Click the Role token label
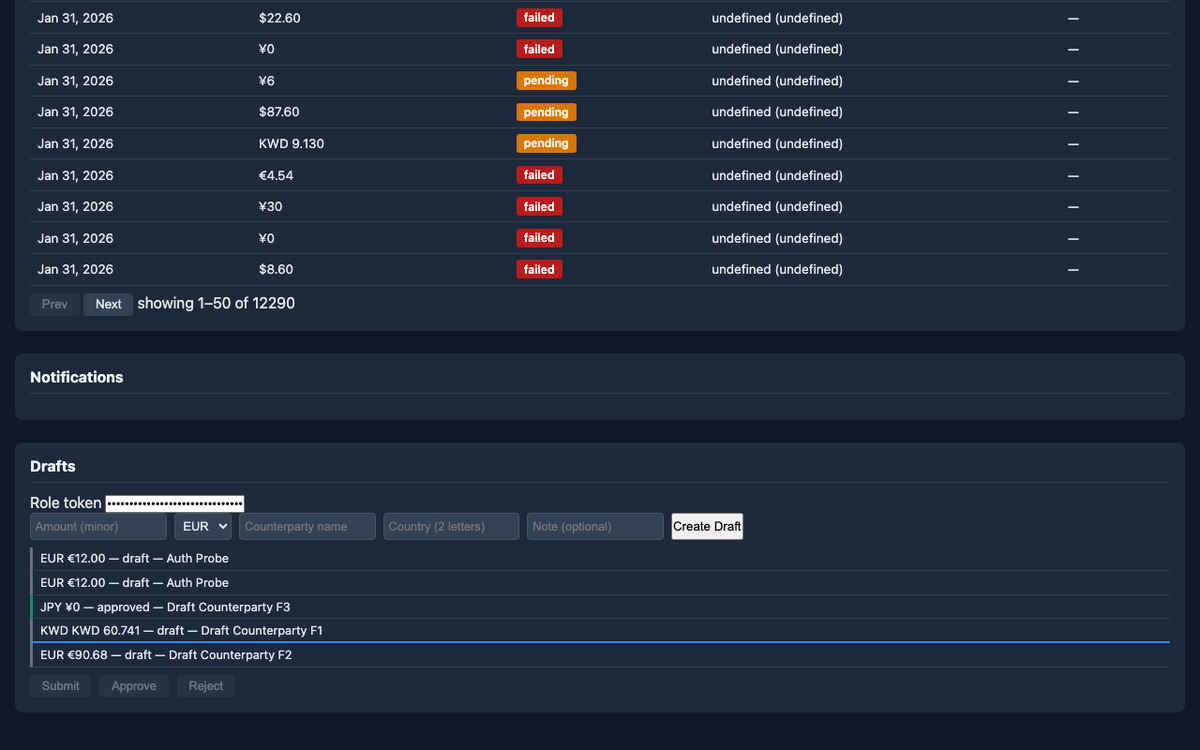Screen dimensions: 1200x750 coord(66,503)
